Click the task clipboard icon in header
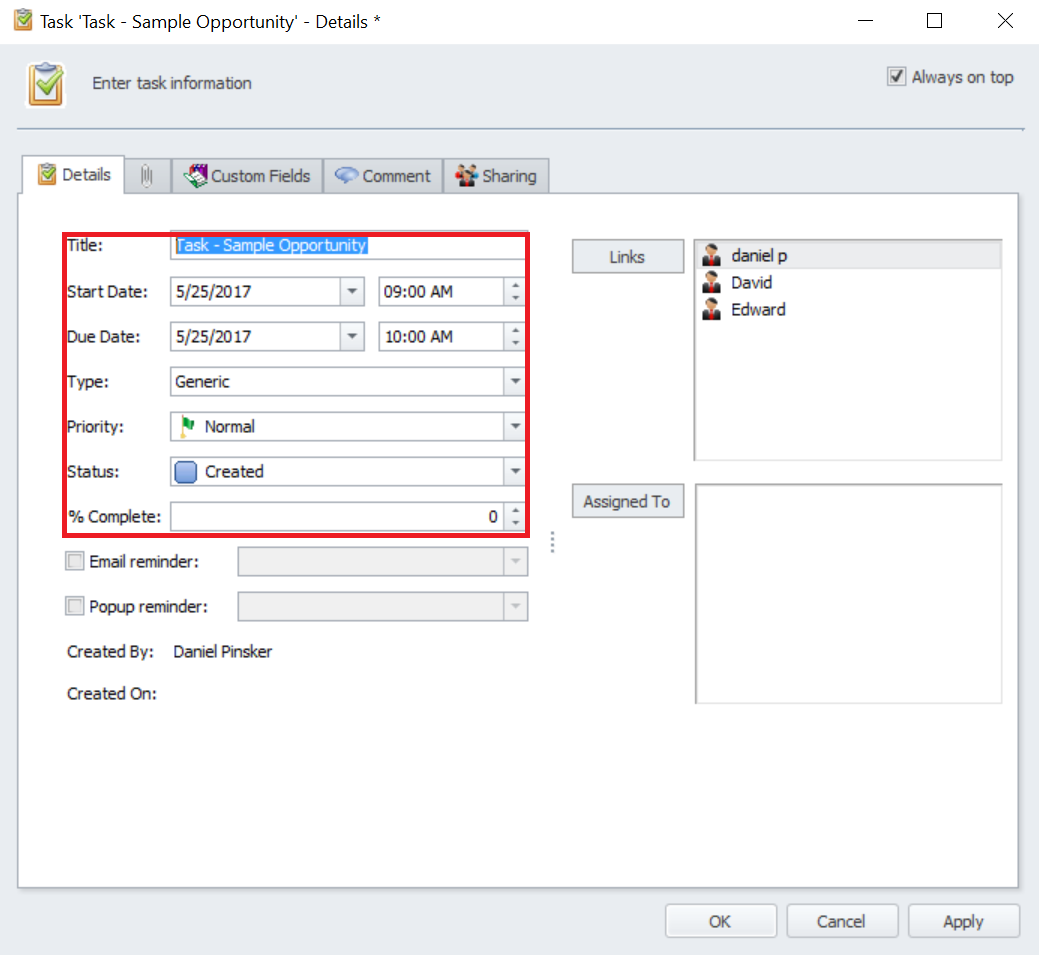 tap(45, 84)
